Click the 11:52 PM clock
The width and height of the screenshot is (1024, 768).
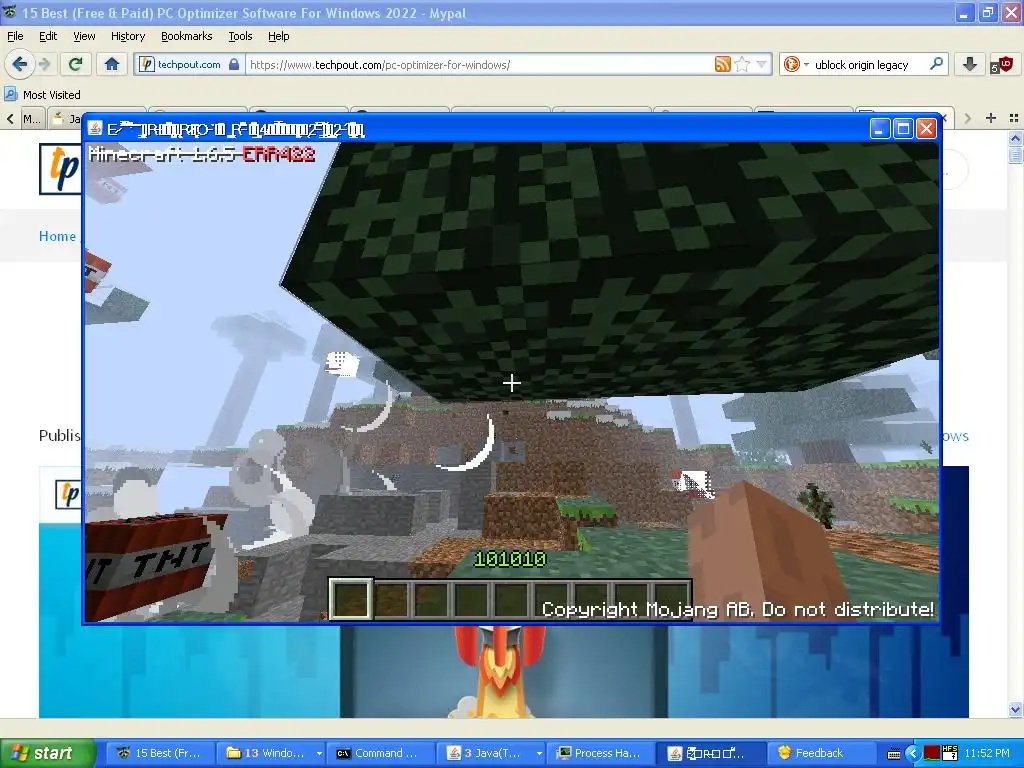(987, 754)
